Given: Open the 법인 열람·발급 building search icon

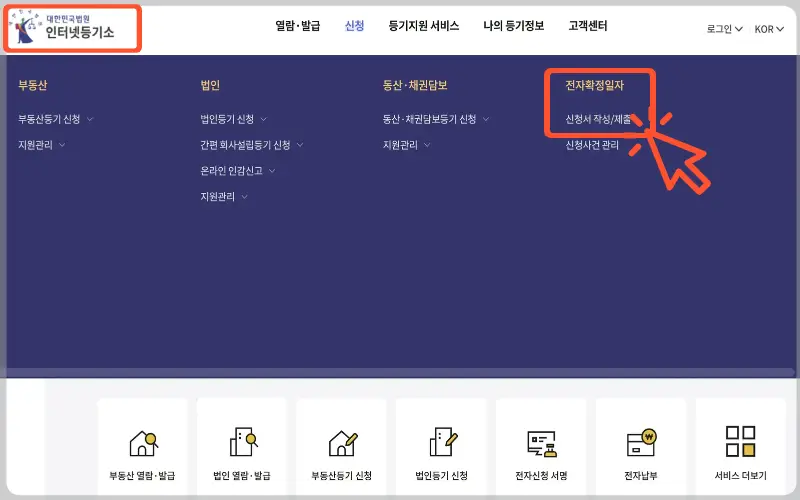Looking at the screenshot, I should (x=243, y=442).
